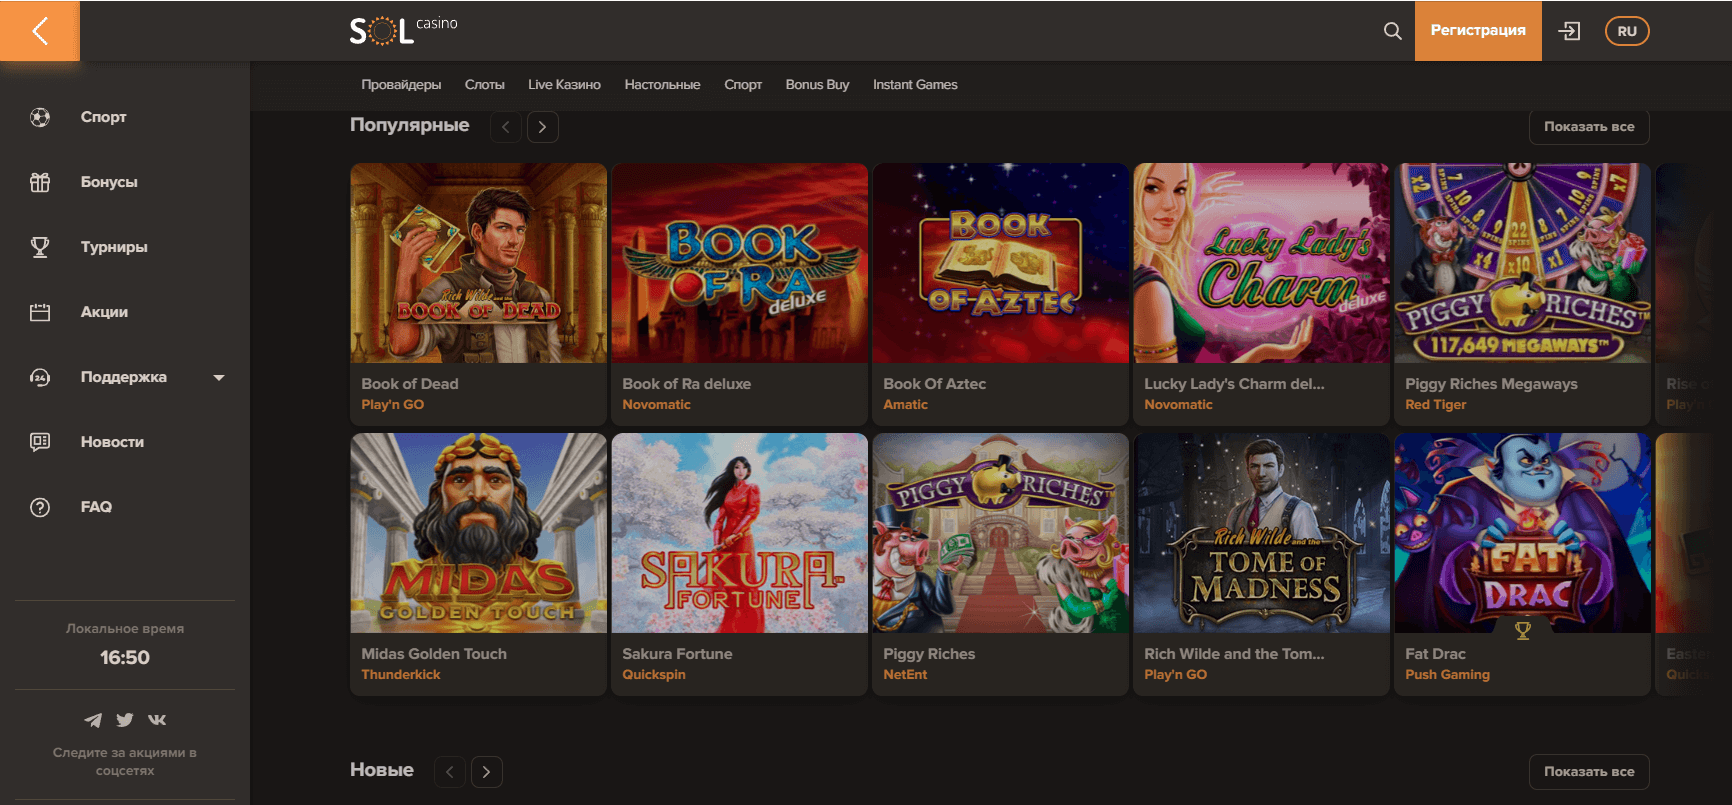Open the Провайдеры tab

pyautogui.click(x=401, y=85)
